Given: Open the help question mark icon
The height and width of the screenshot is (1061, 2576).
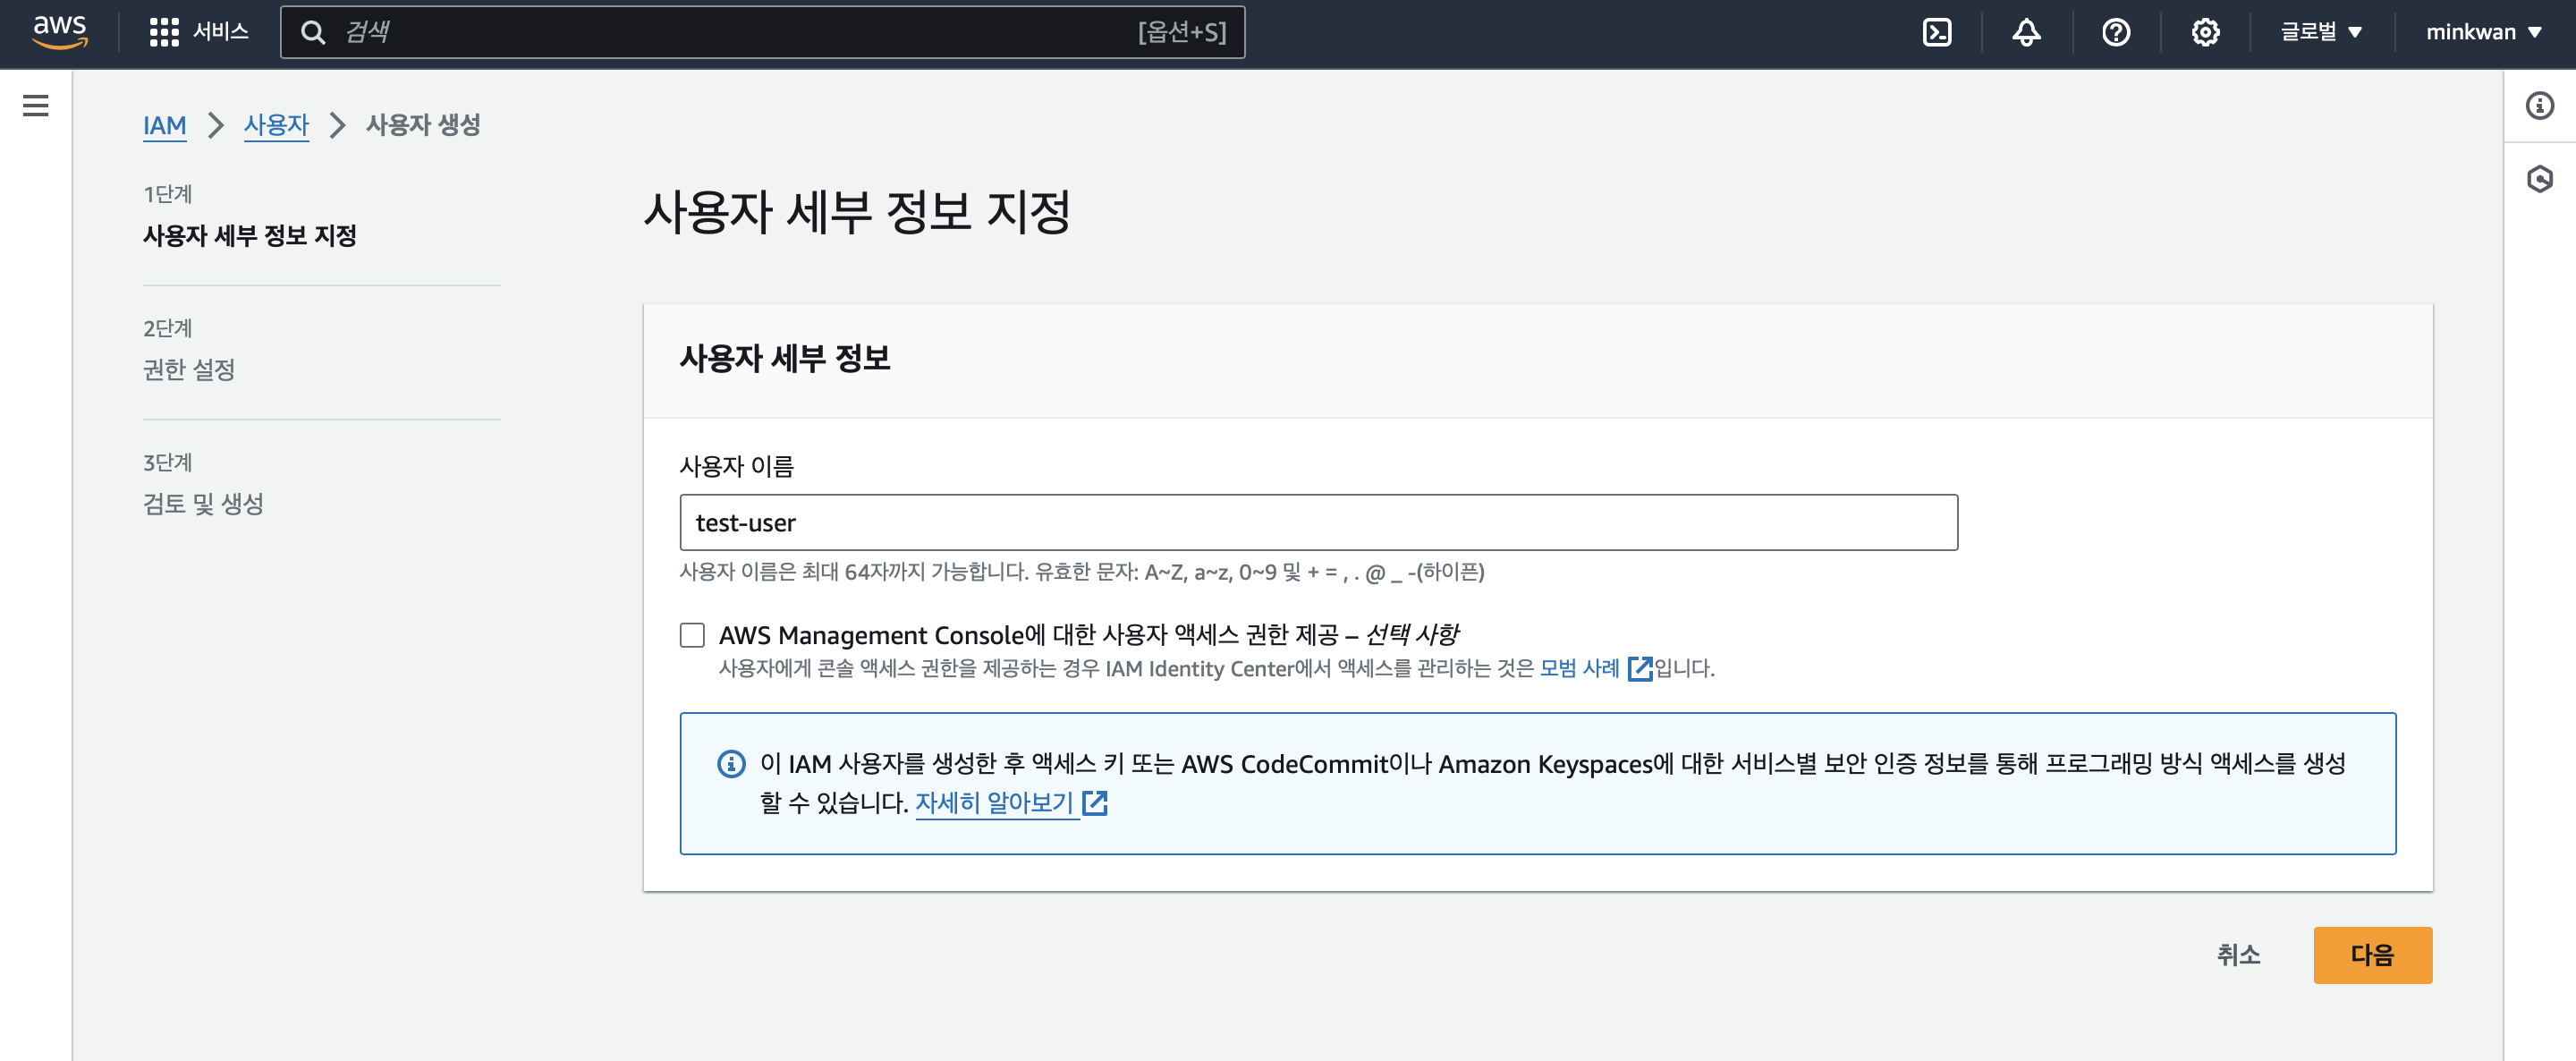Looking at the screenshot, I should (2115, 32).
